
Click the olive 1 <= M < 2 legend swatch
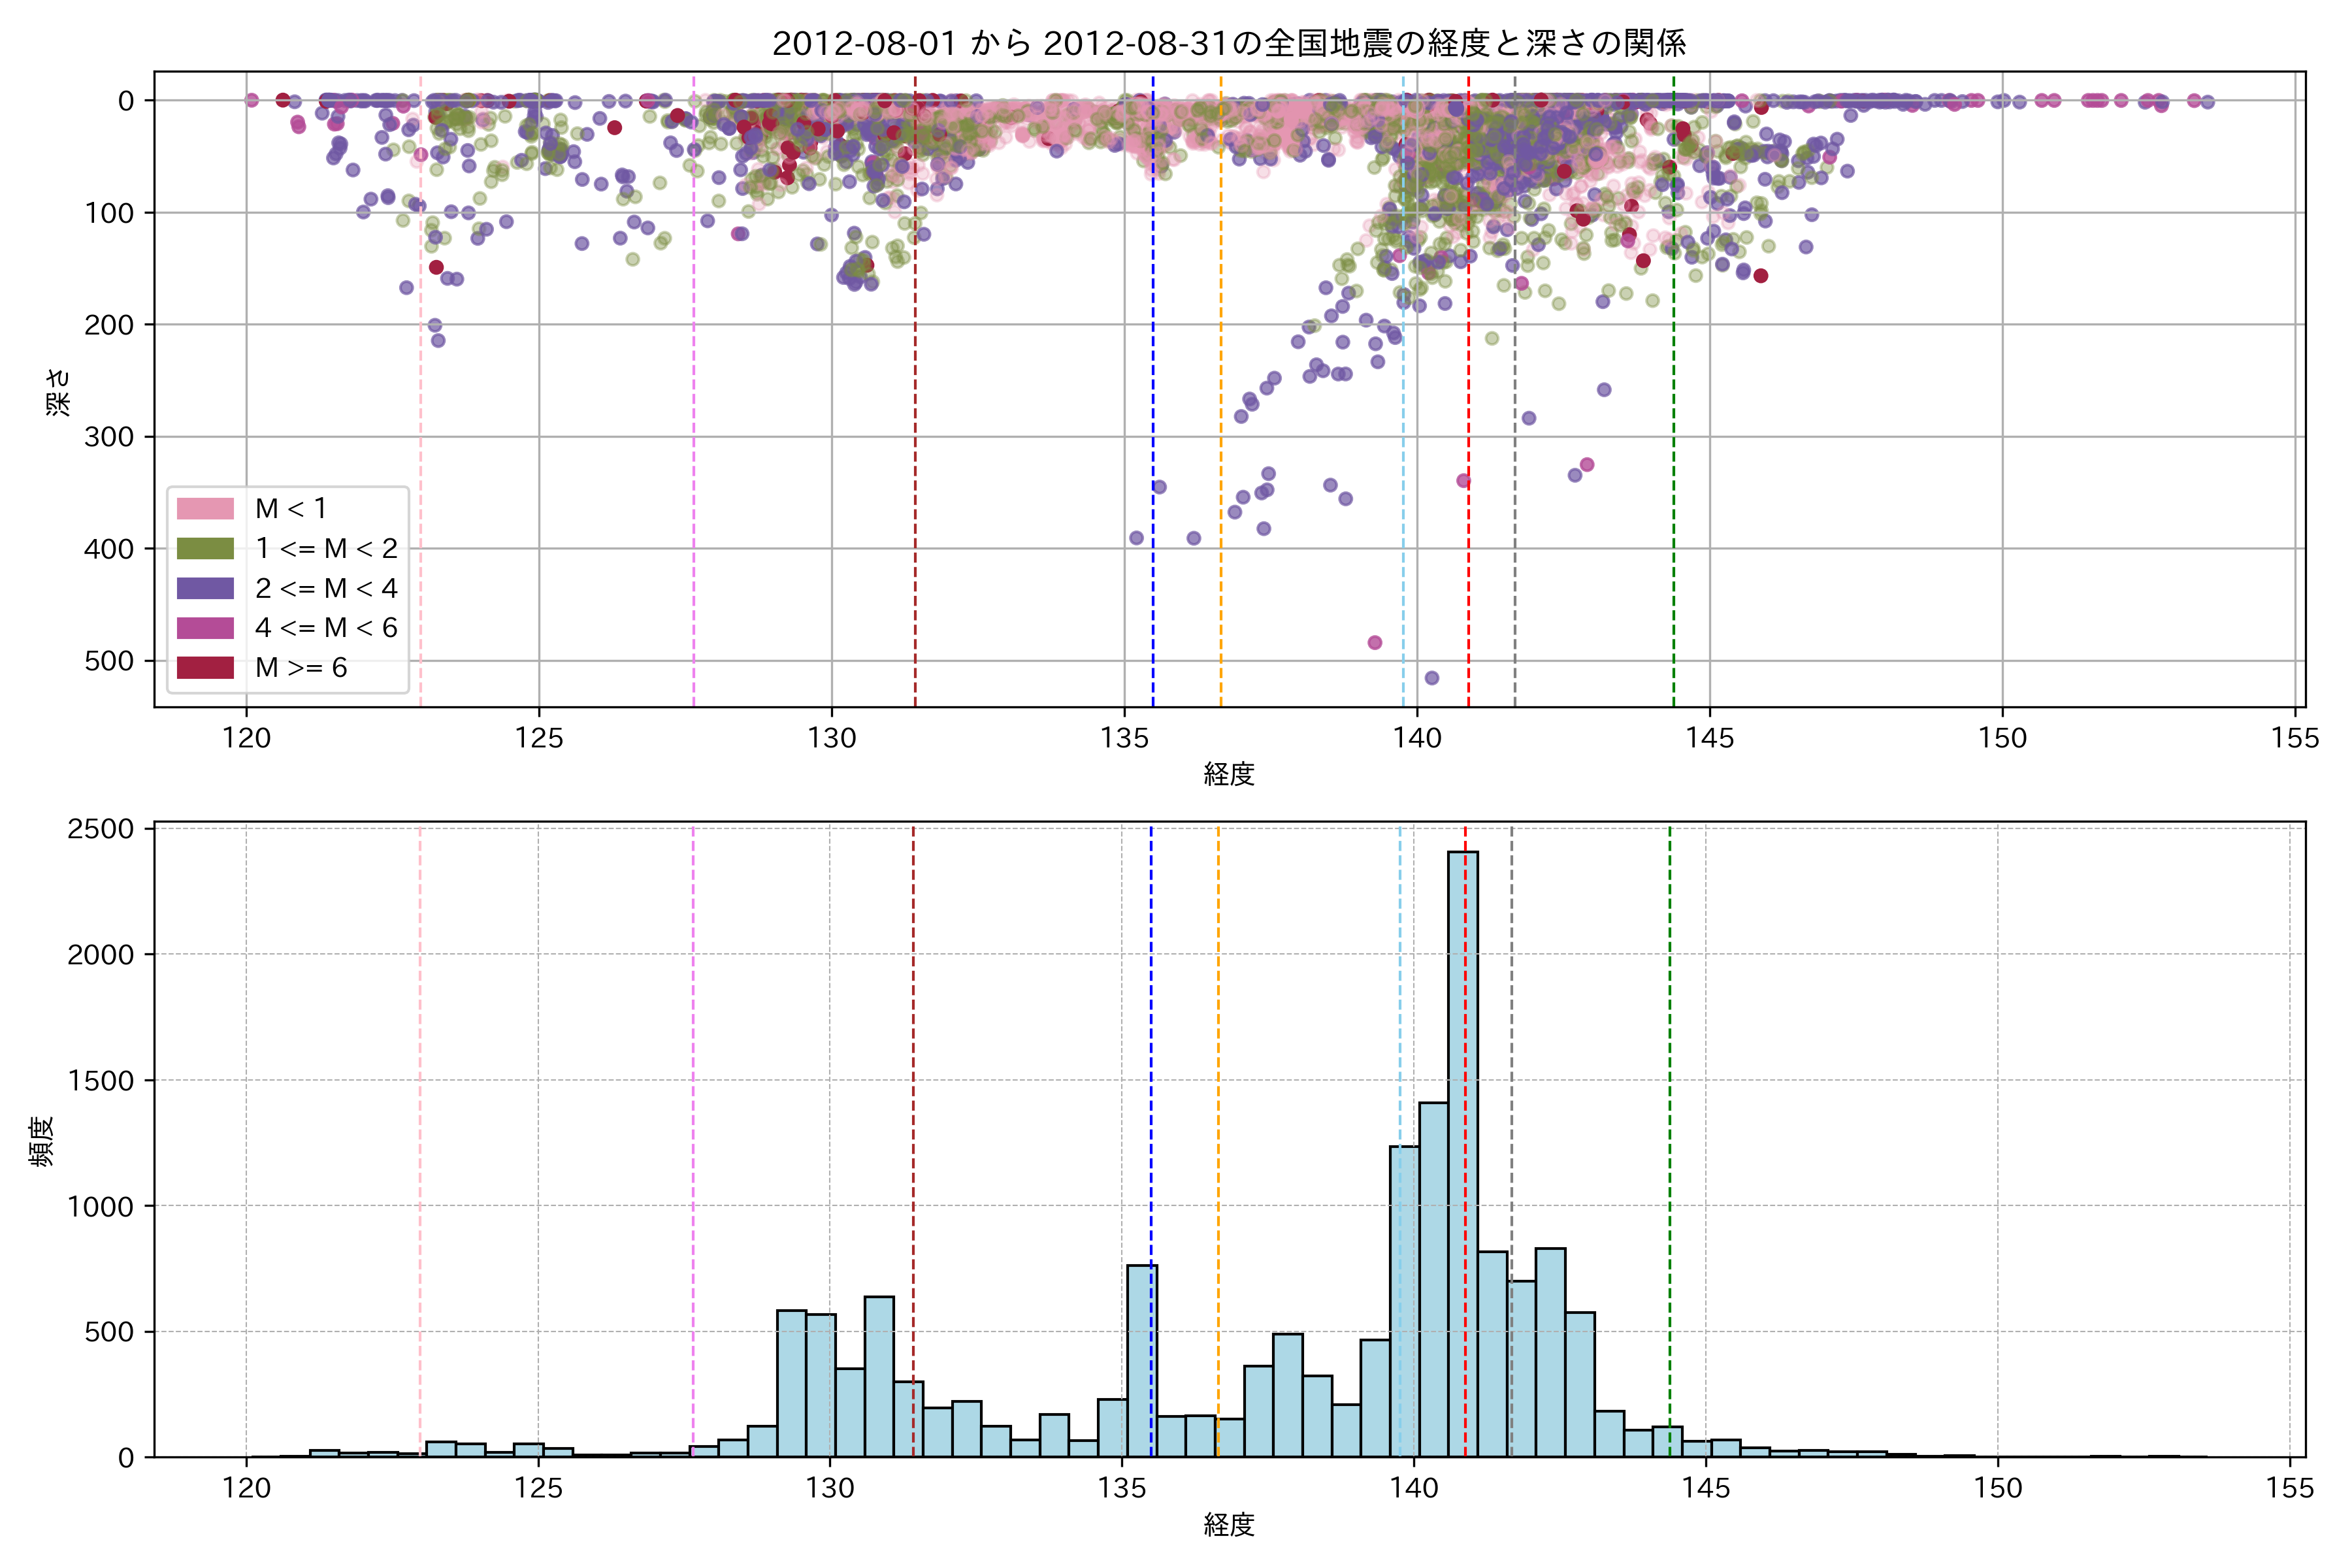(205, 548)
